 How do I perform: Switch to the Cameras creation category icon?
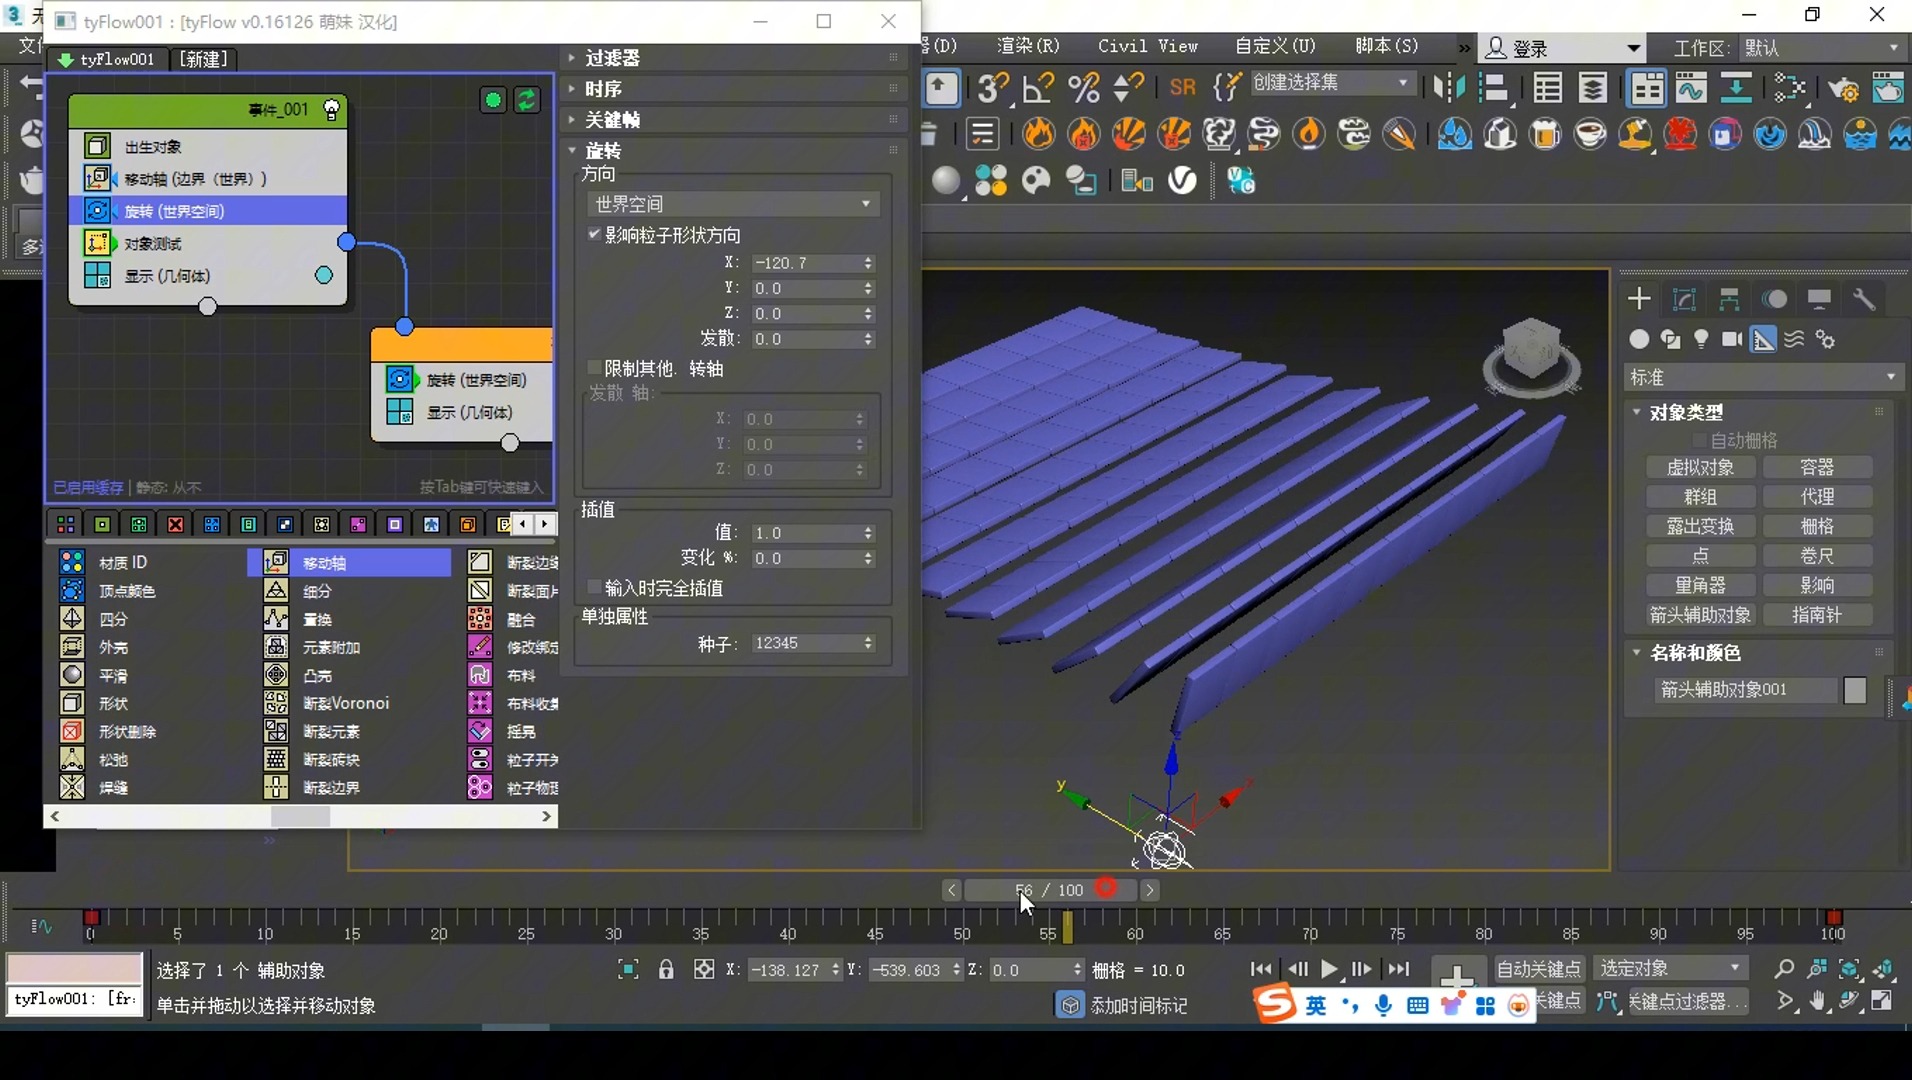point(1733,340)
